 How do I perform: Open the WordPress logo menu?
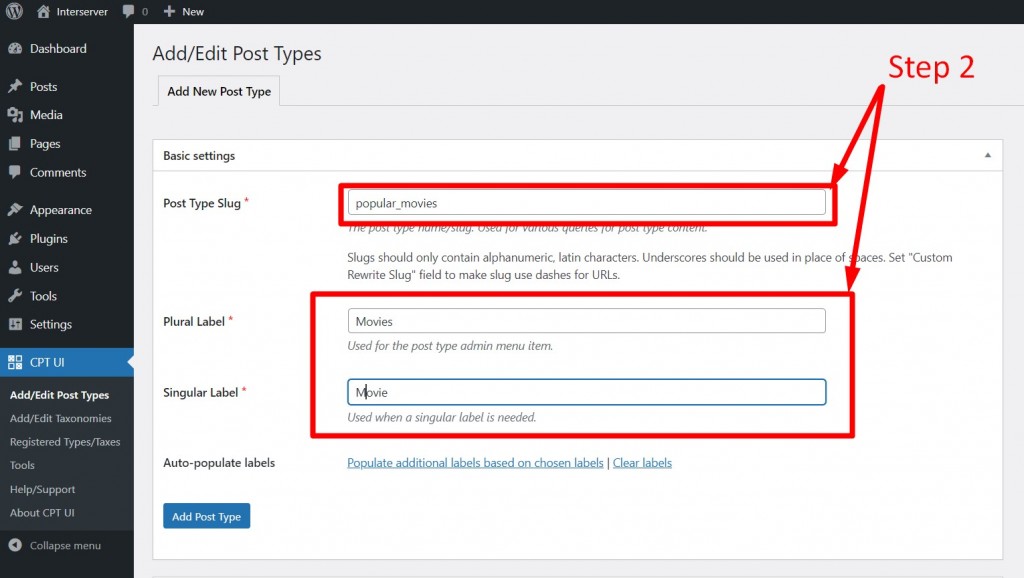point(14,11)
